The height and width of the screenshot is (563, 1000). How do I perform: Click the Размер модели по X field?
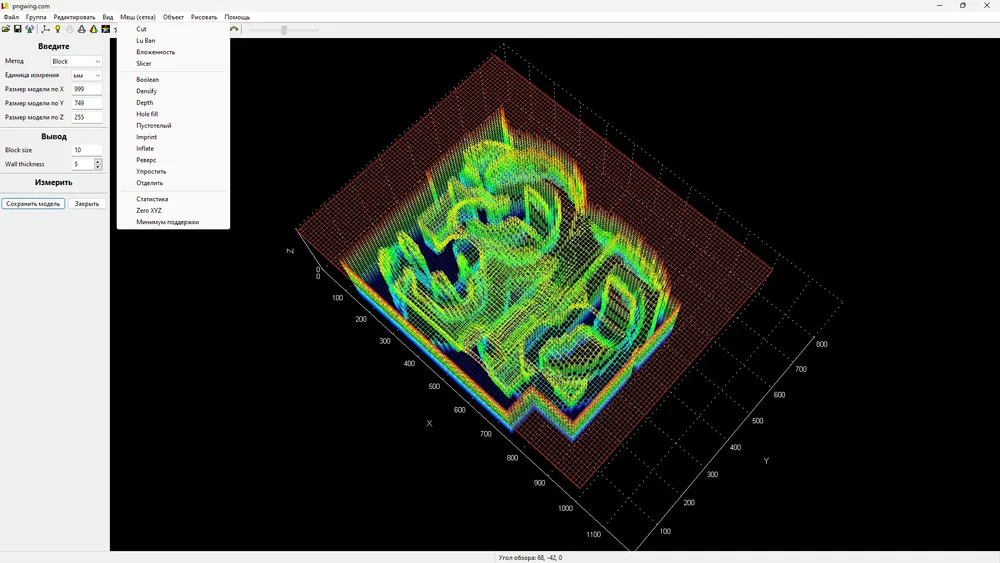tap(87, 89)
